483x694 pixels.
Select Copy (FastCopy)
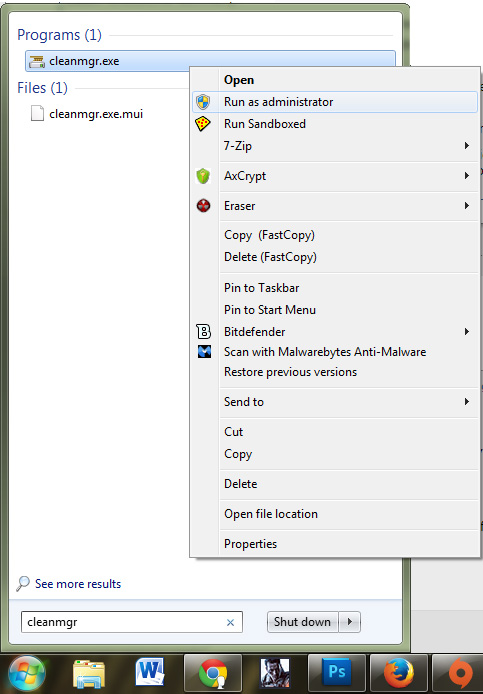coord(335,235)
